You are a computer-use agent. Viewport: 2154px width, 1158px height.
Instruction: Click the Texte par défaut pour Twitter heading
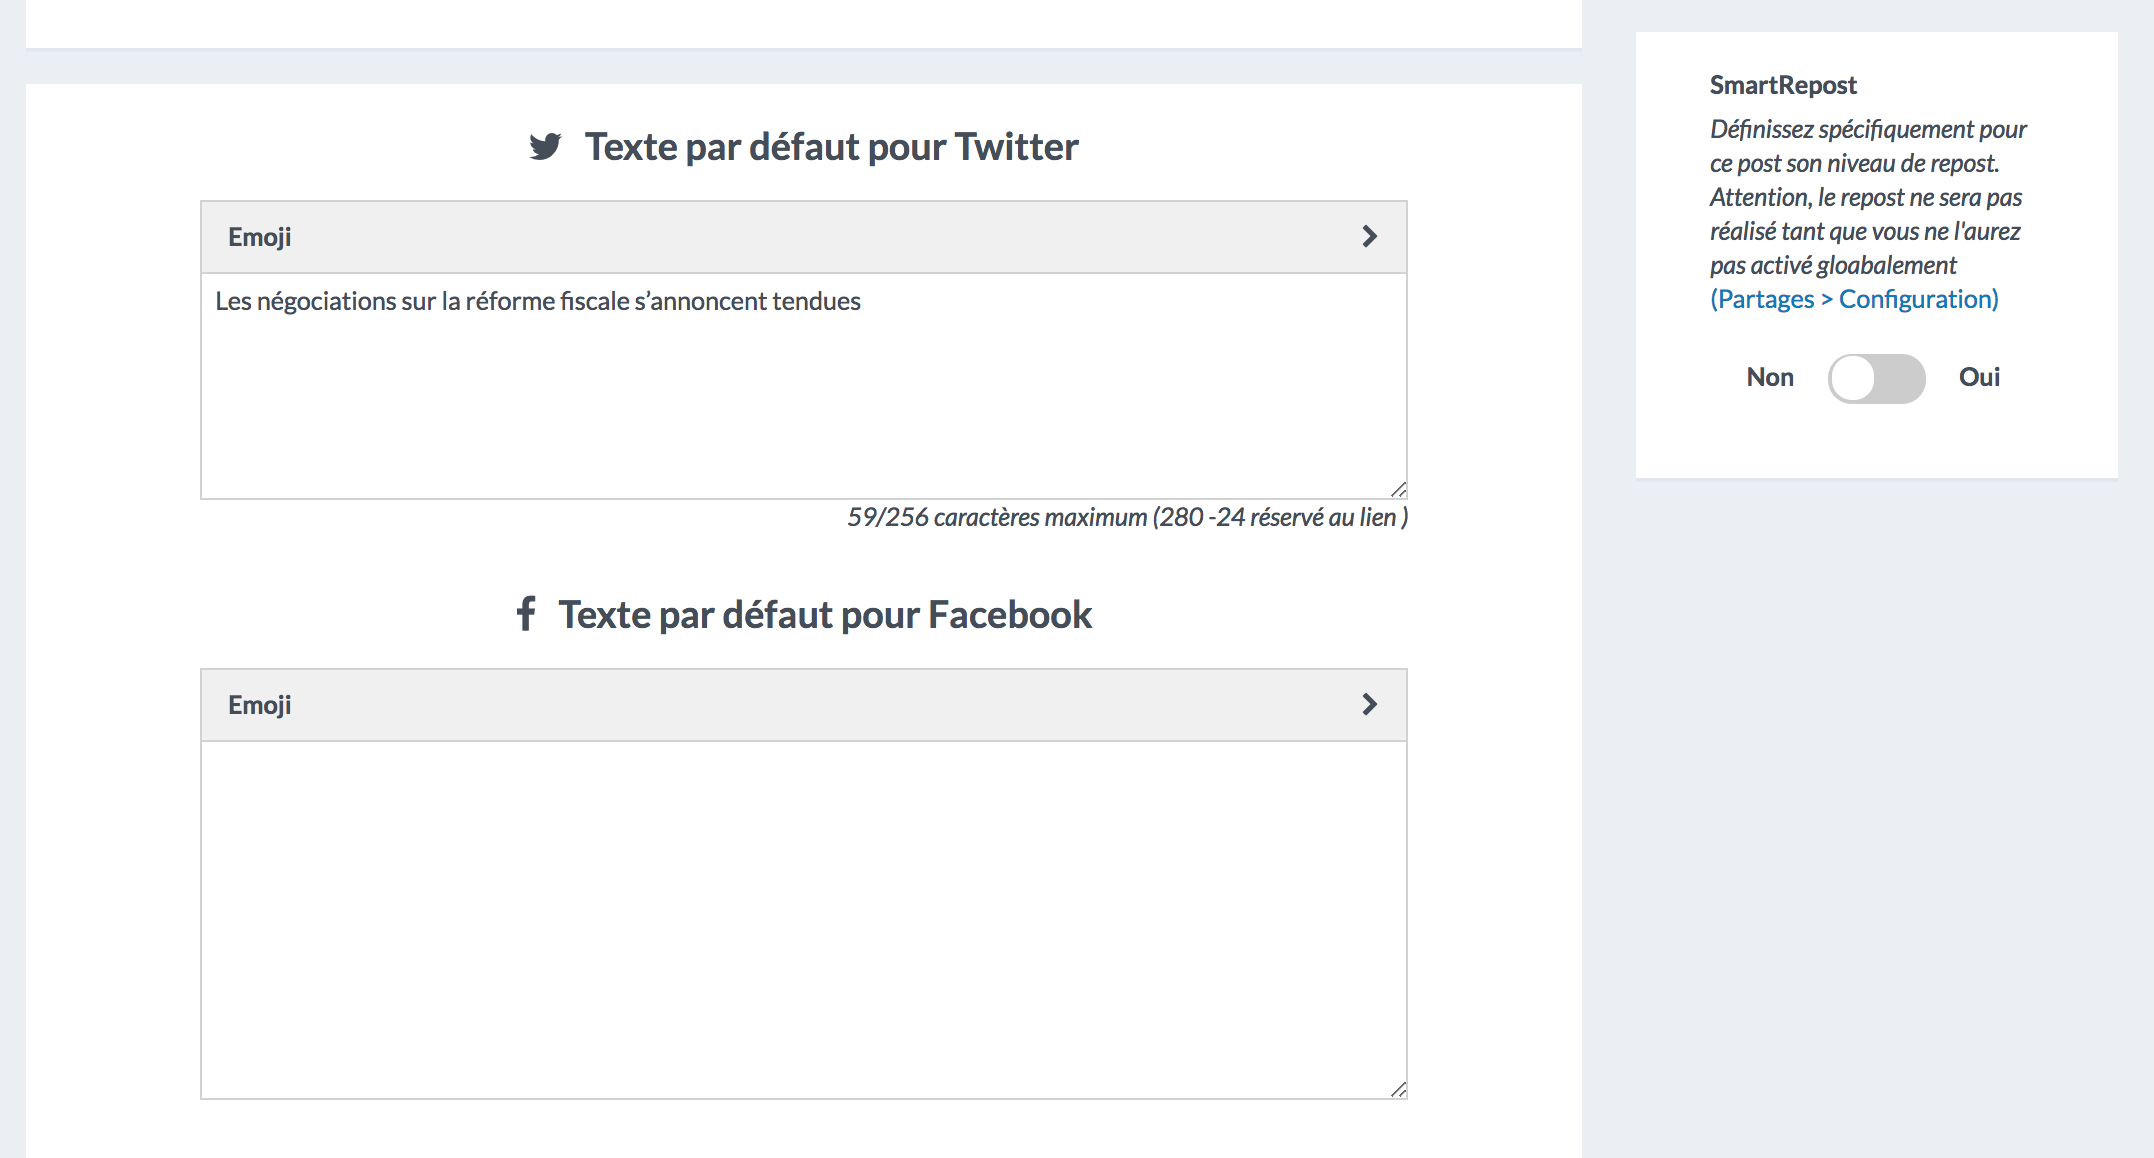tap(831, 146)
